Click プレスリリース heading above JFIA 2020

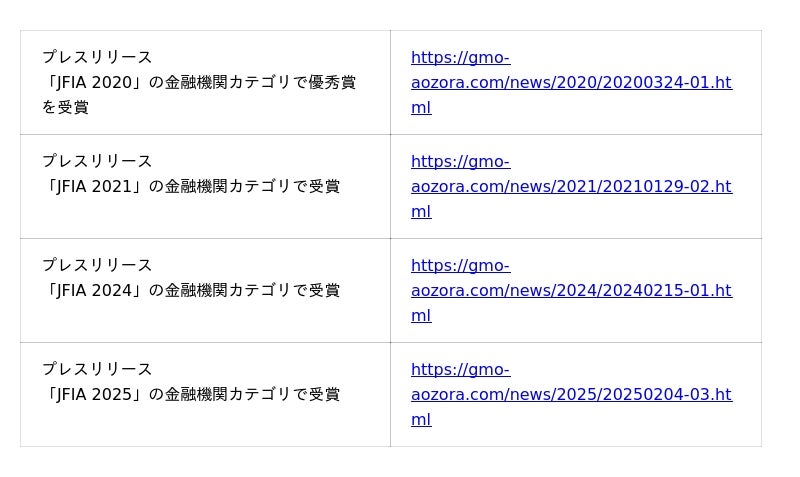97,57
